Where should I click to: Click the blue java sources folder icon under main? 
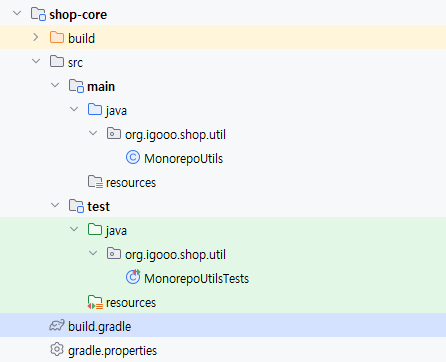tap(95, 109)
